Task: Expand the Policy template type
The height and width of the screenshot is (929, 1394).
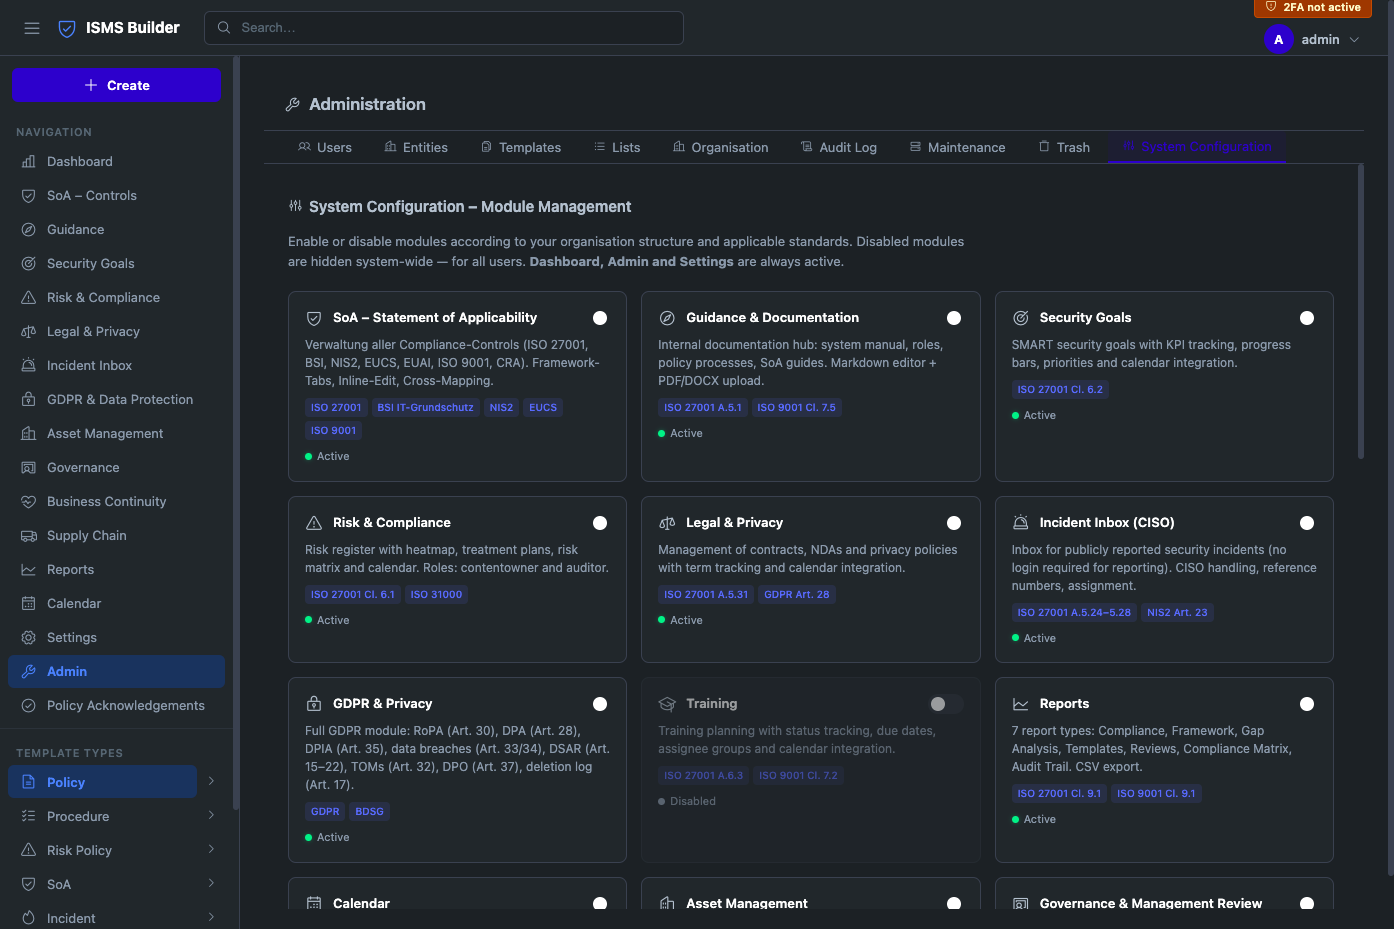Action: tap(211, 781)
